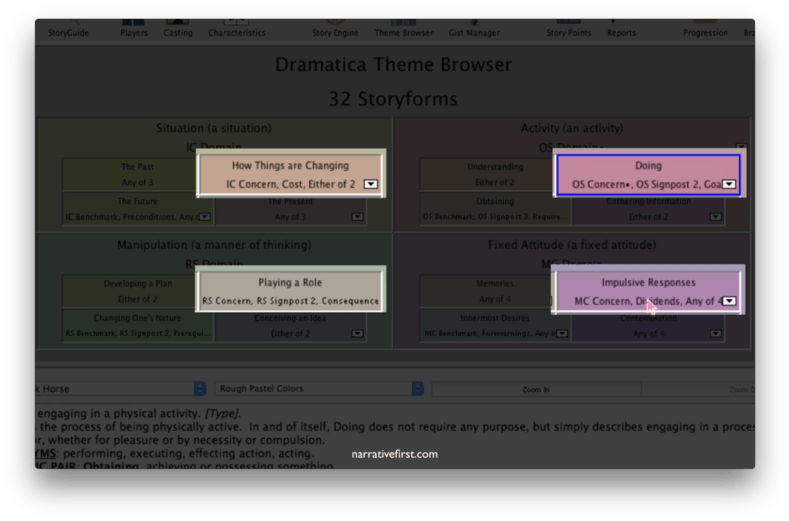Open the Characteristics toolbar item
Image resolution: width=789 pixels, height=521 pixels.
pos(236,29)
